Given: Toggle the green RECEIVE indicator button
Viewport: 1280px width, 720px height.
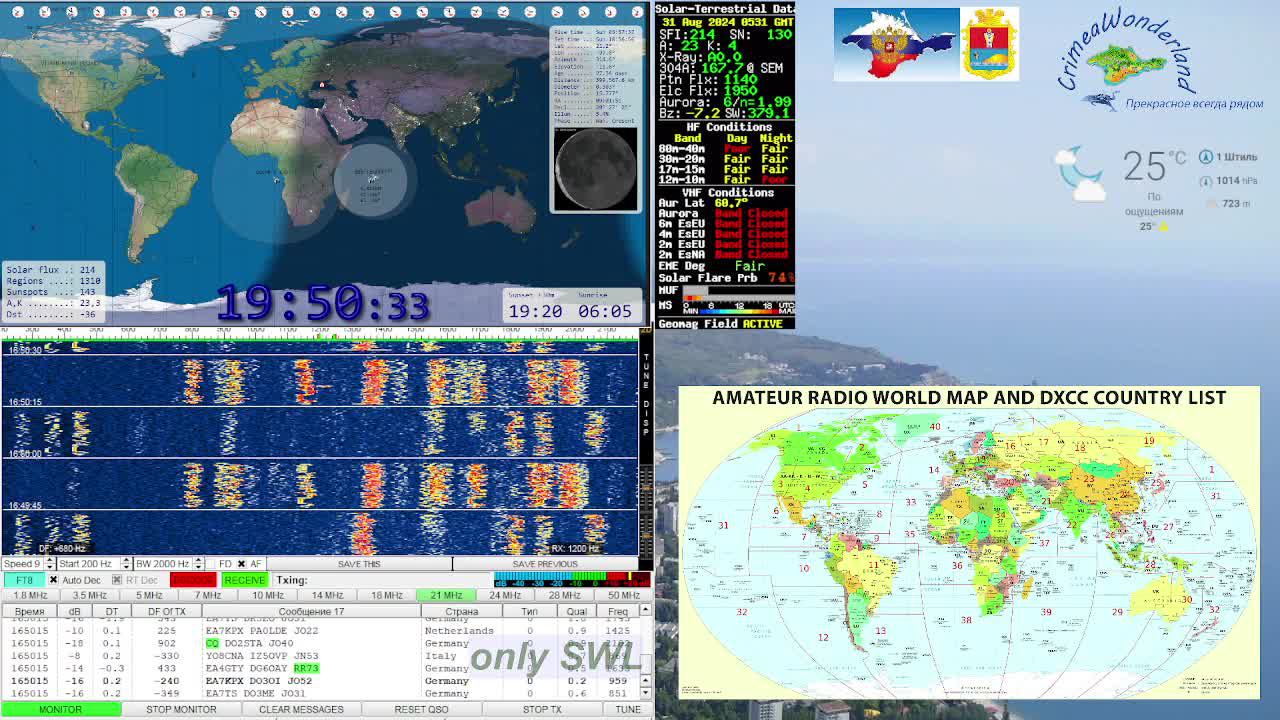Looking at the screenshot, I should tap(244, 580).
